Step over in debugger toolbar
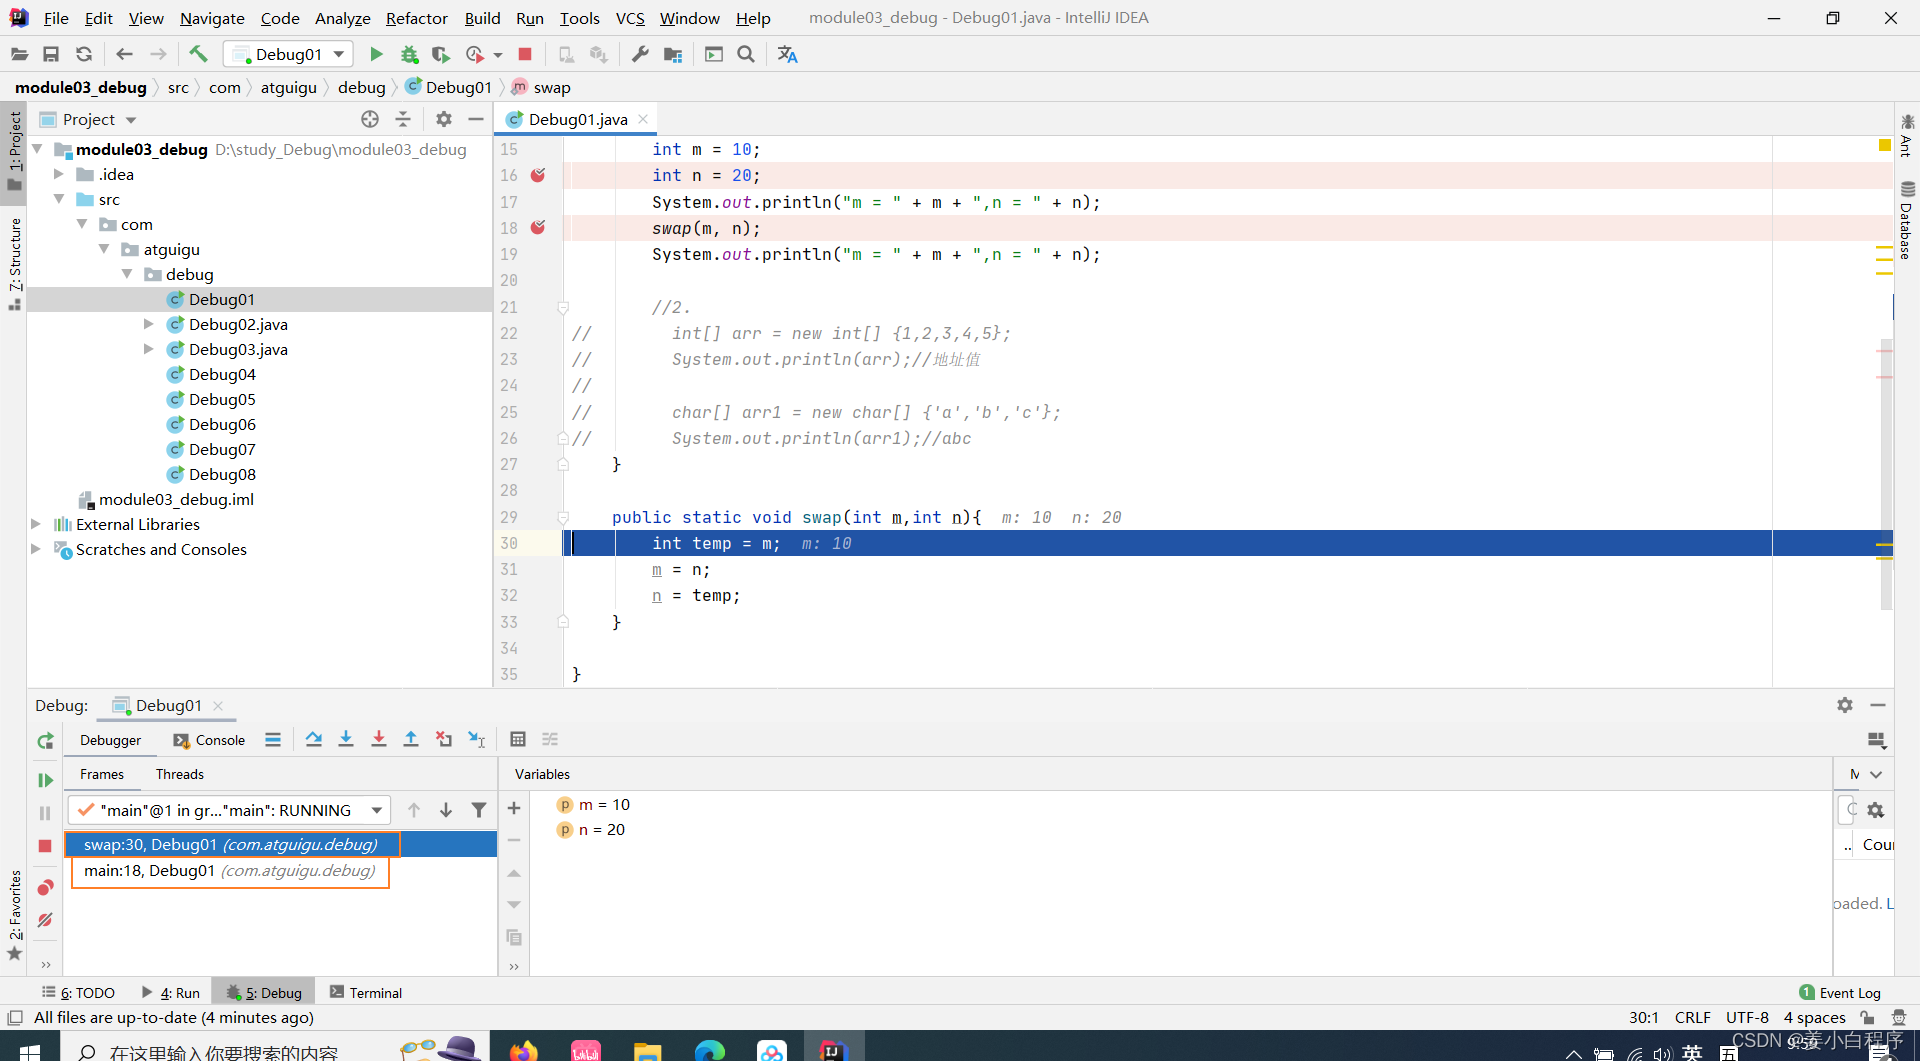 314,739
